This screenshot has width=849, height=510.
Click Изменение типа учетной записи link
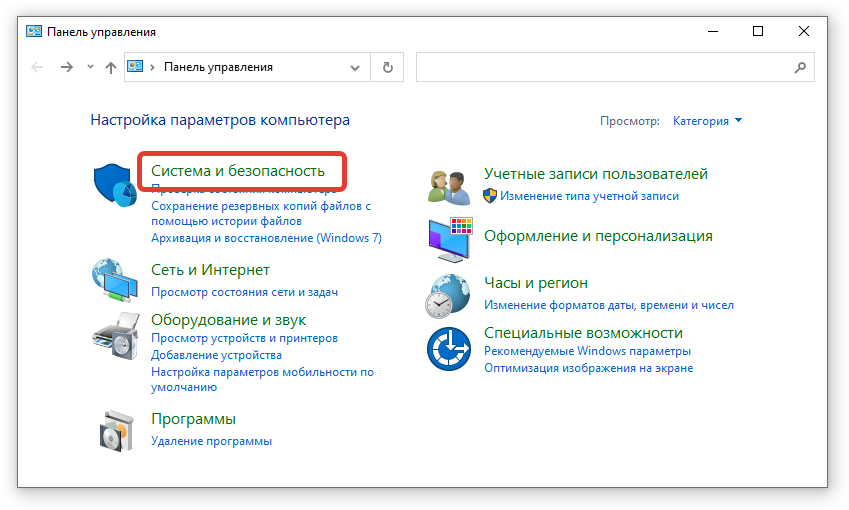[589, 197]
